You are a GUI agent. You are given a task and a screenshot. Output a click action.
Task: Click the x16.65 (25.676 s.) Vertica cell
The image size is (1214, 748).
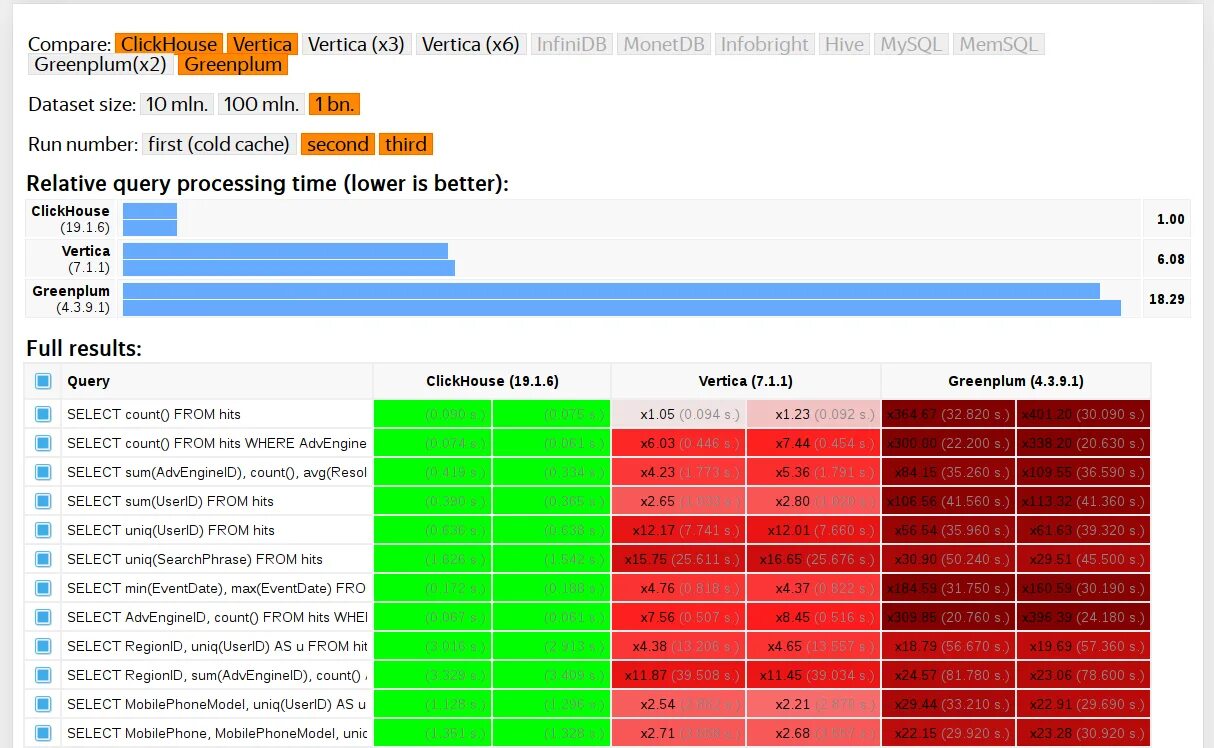click(814, 559)
